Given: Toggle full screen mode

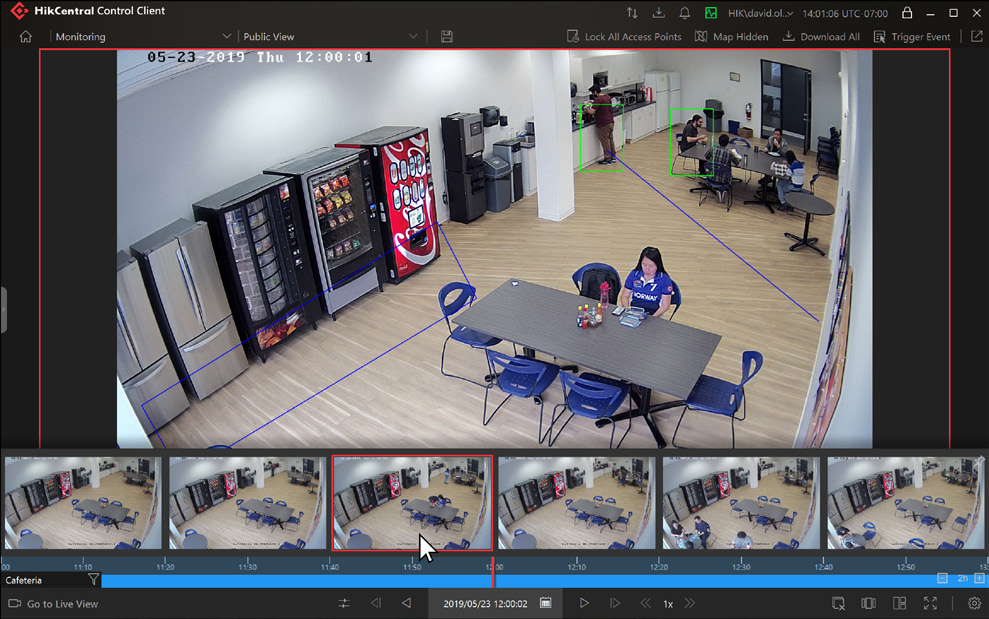Looking at the screenshot, I should (x=930, y=603).
